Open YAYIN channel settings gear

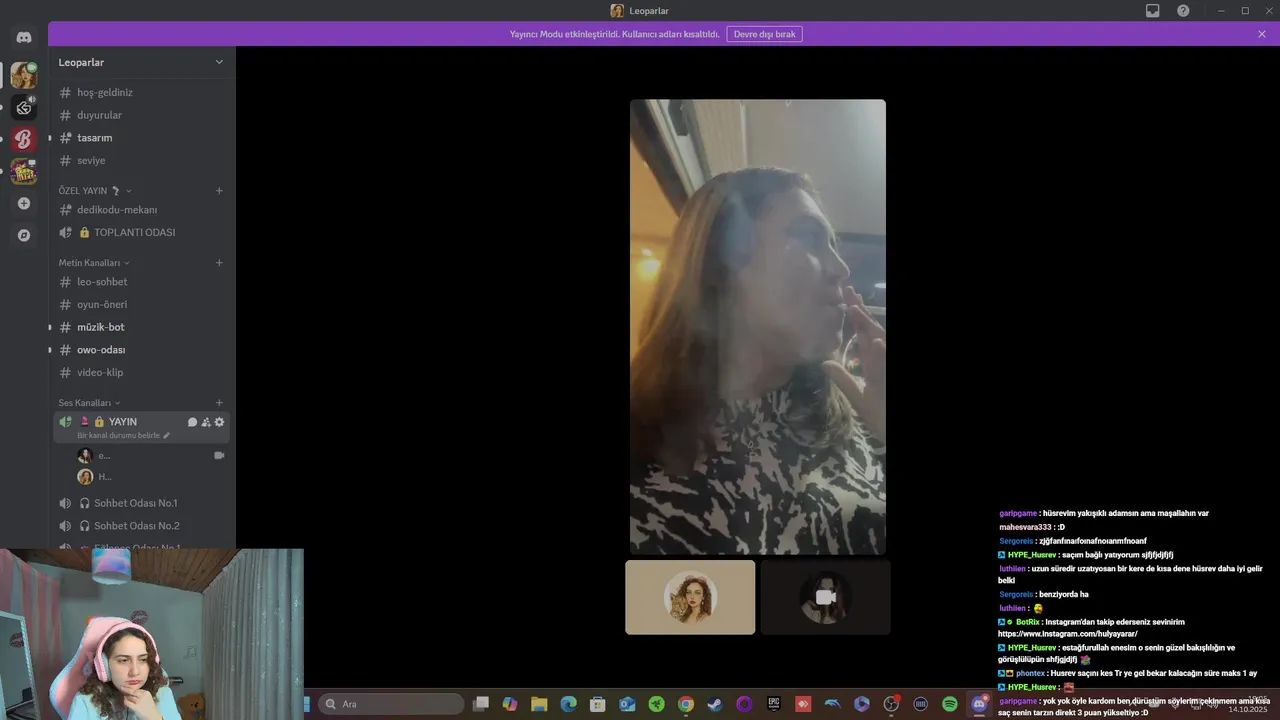point(220,422)
